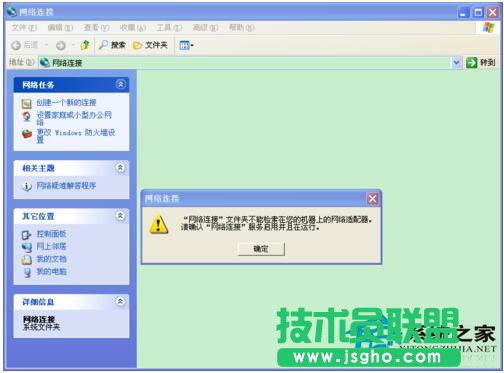
Task: Close the 网络连接 error dialog with X
Action: (x=372, y=199)
